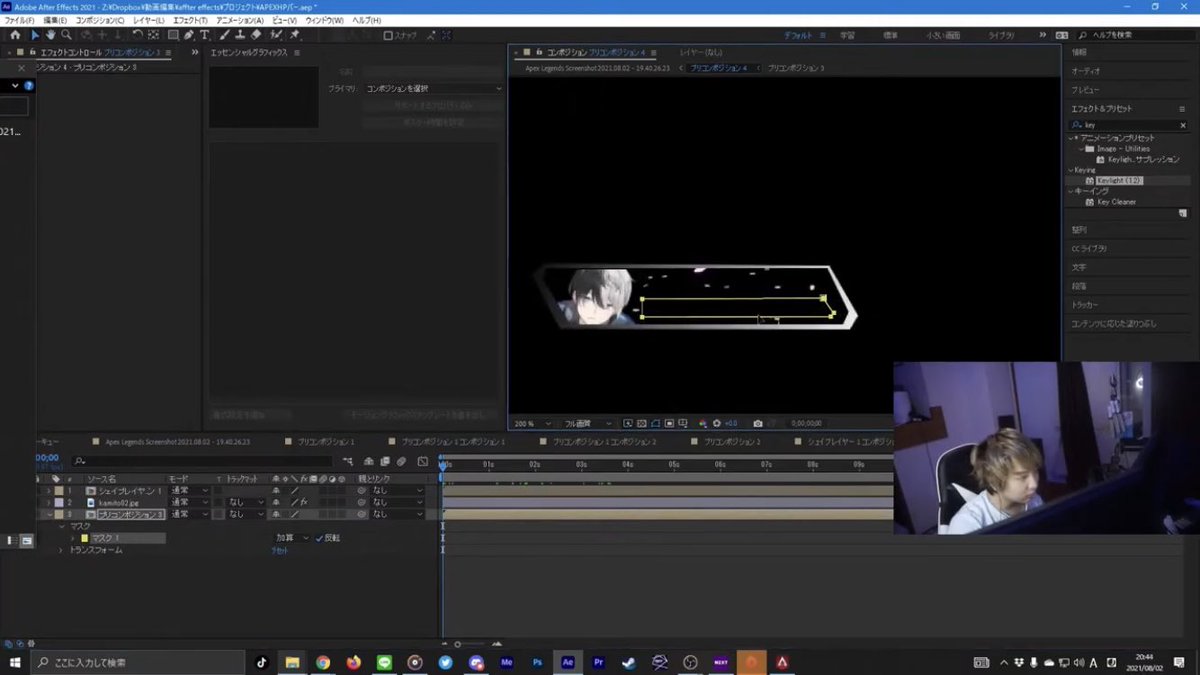Viewport: 1200px width, 675px height.
Task: Click the shy layers icon in timeline header
Action: pyautogui.click(x=368, y=461)
